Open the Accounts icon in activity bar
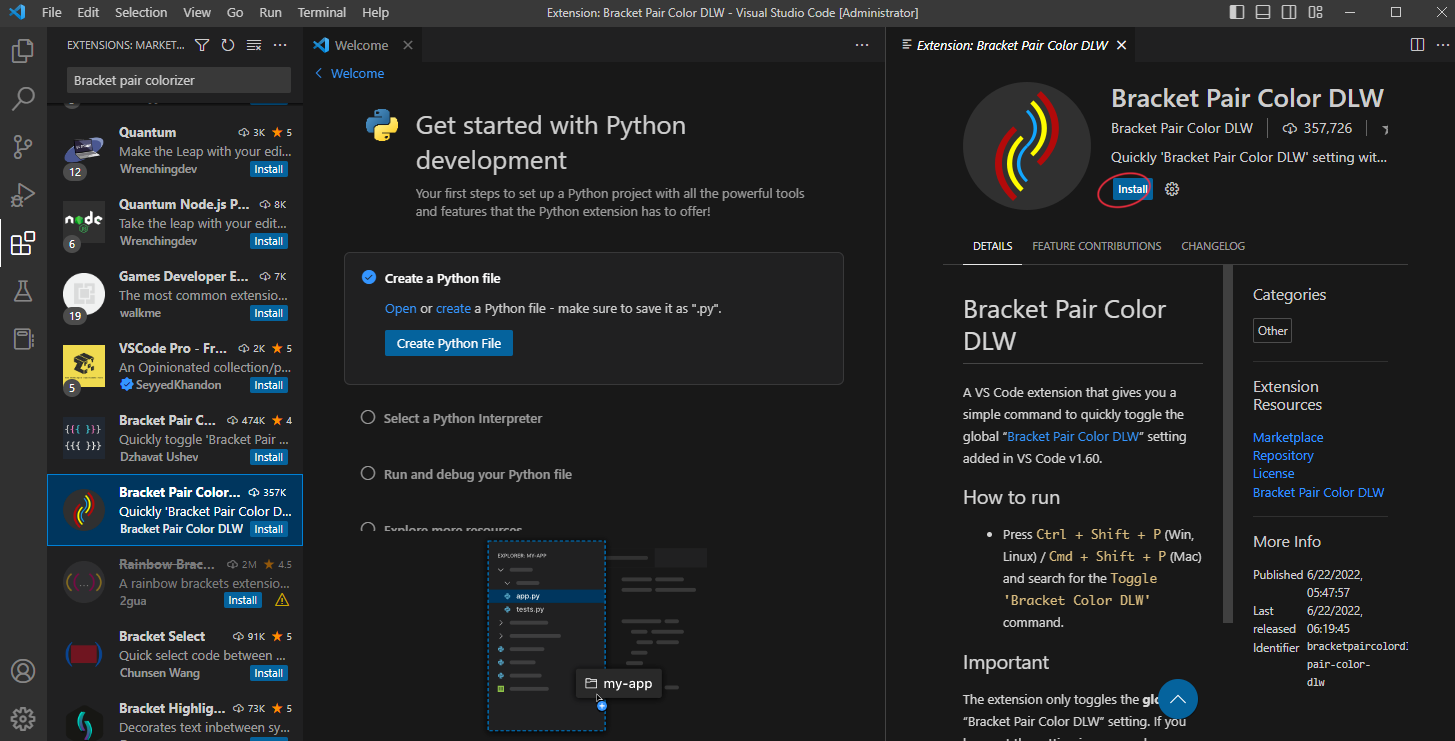Screen dimensions: 1455x741 tap(22, 671)
